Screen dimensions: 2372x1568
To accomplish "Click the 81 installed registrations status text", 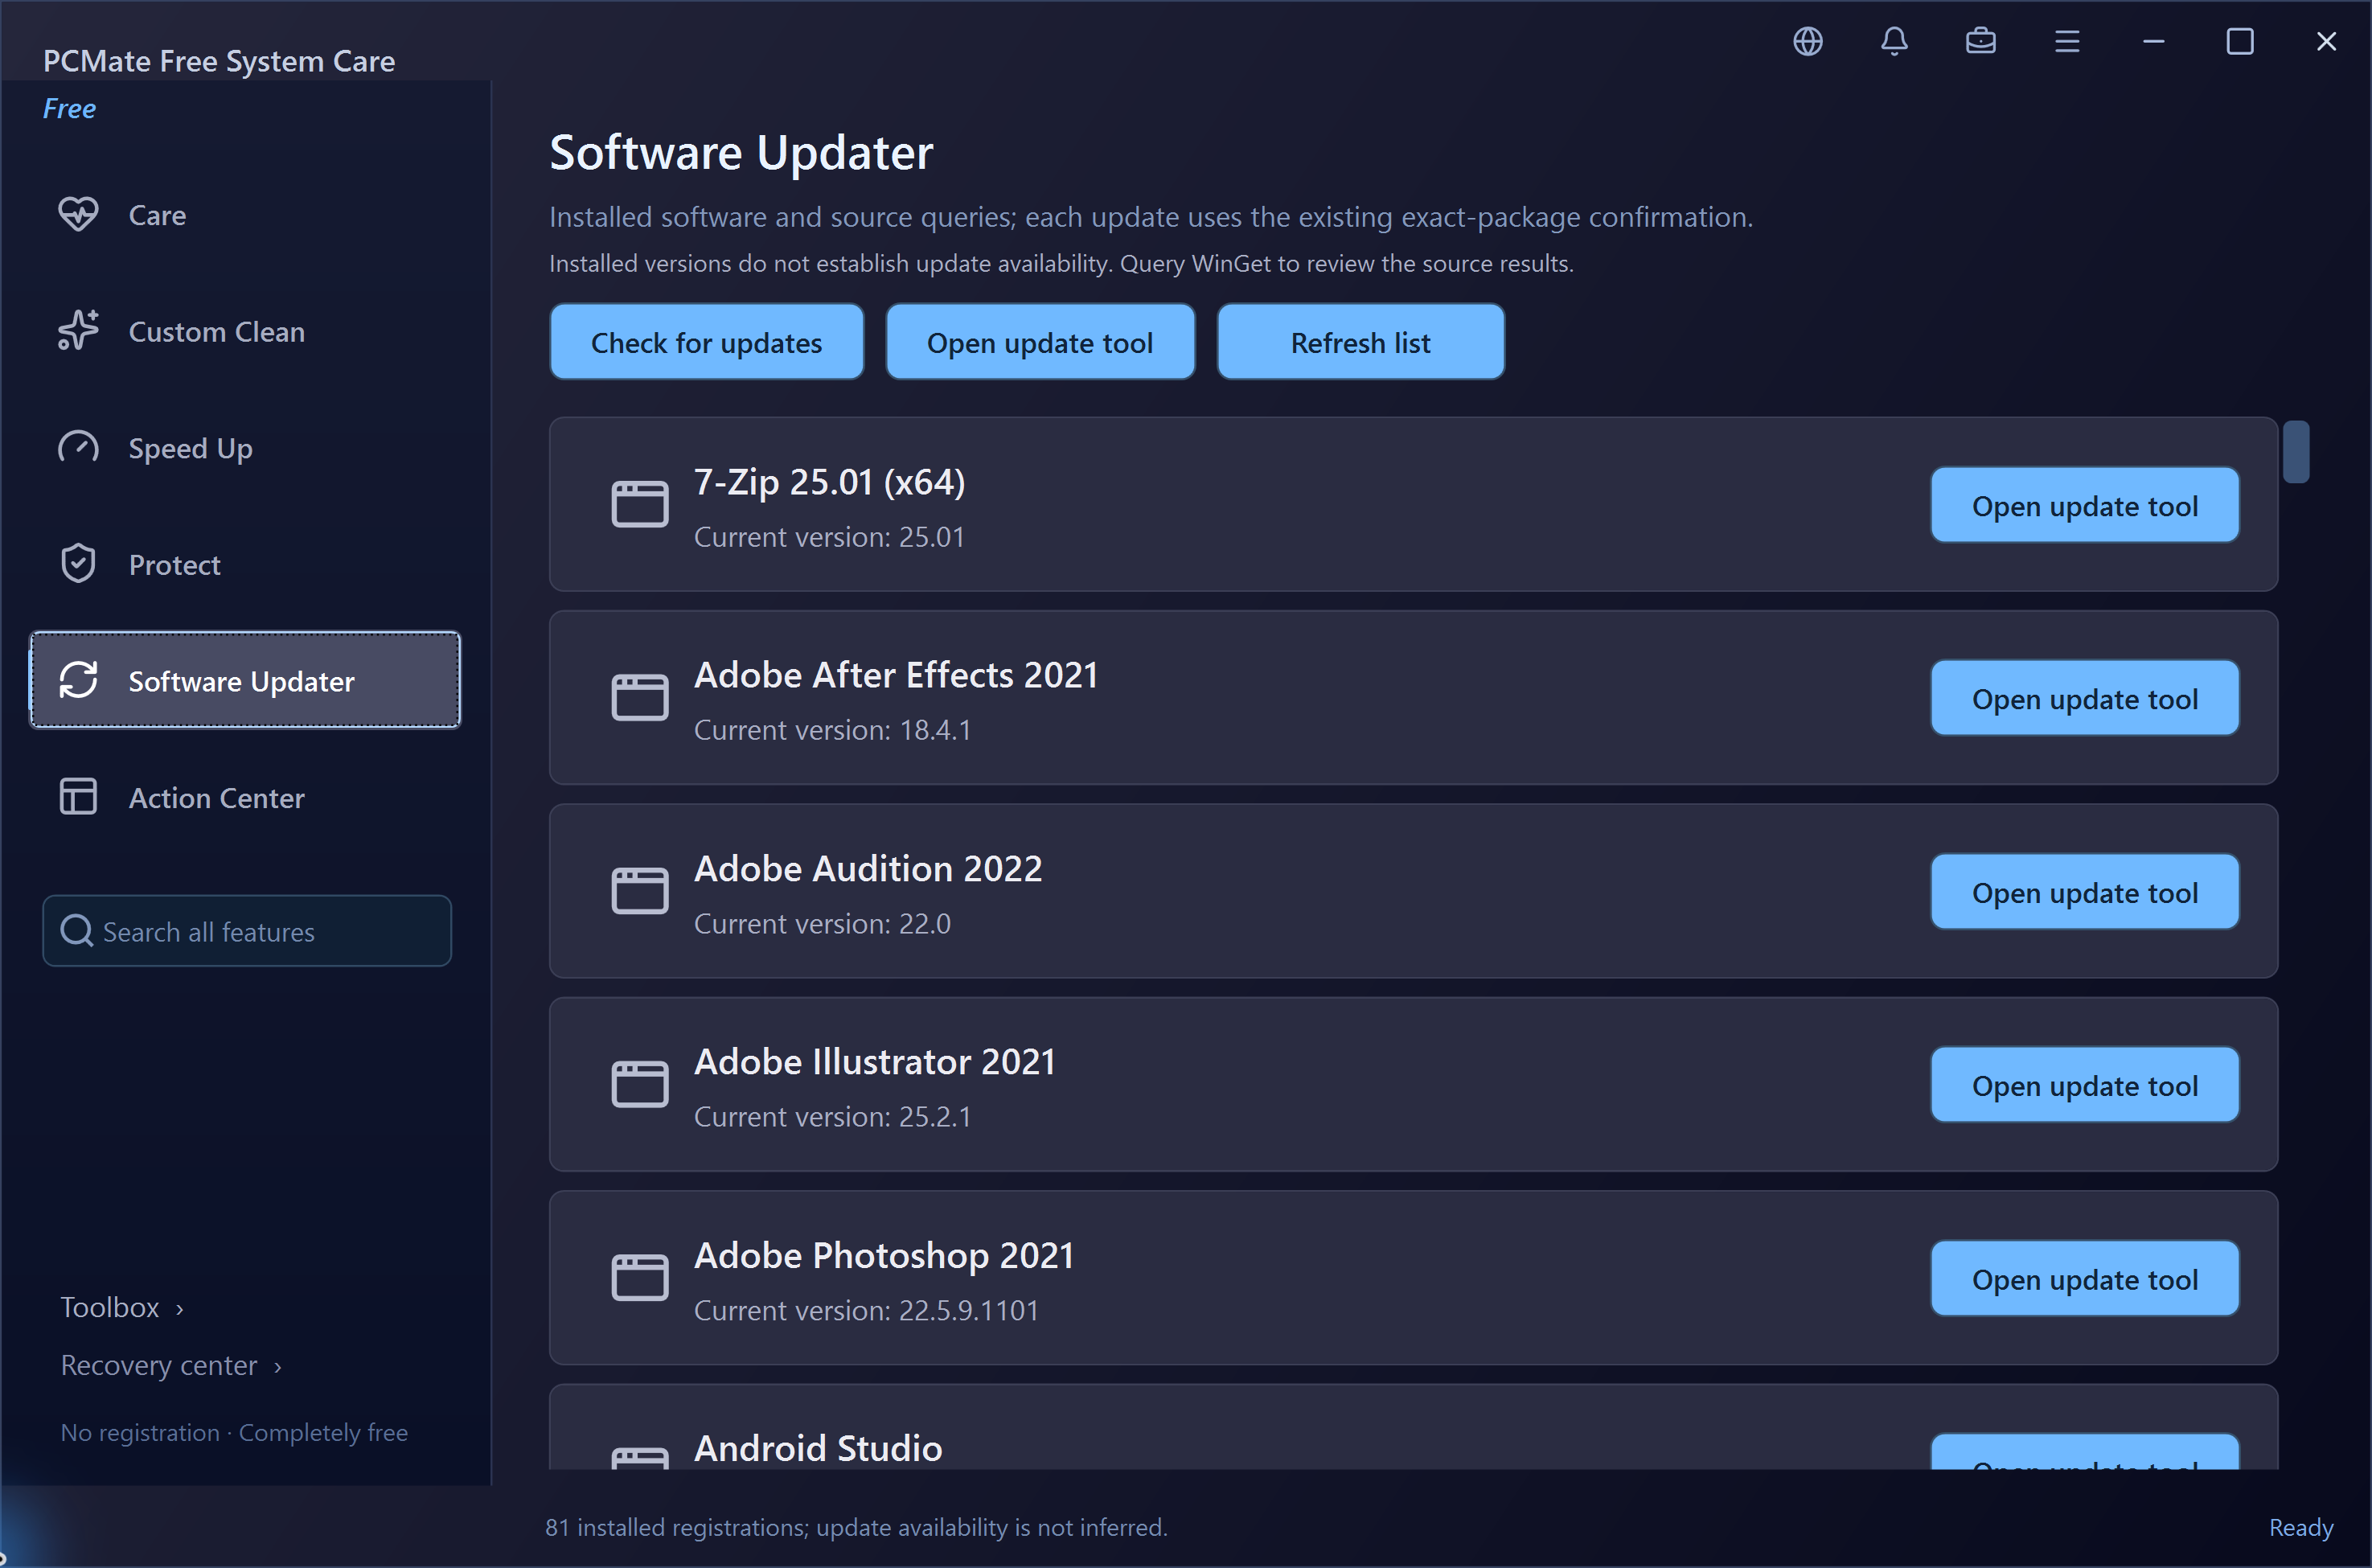I will 856,1527.
